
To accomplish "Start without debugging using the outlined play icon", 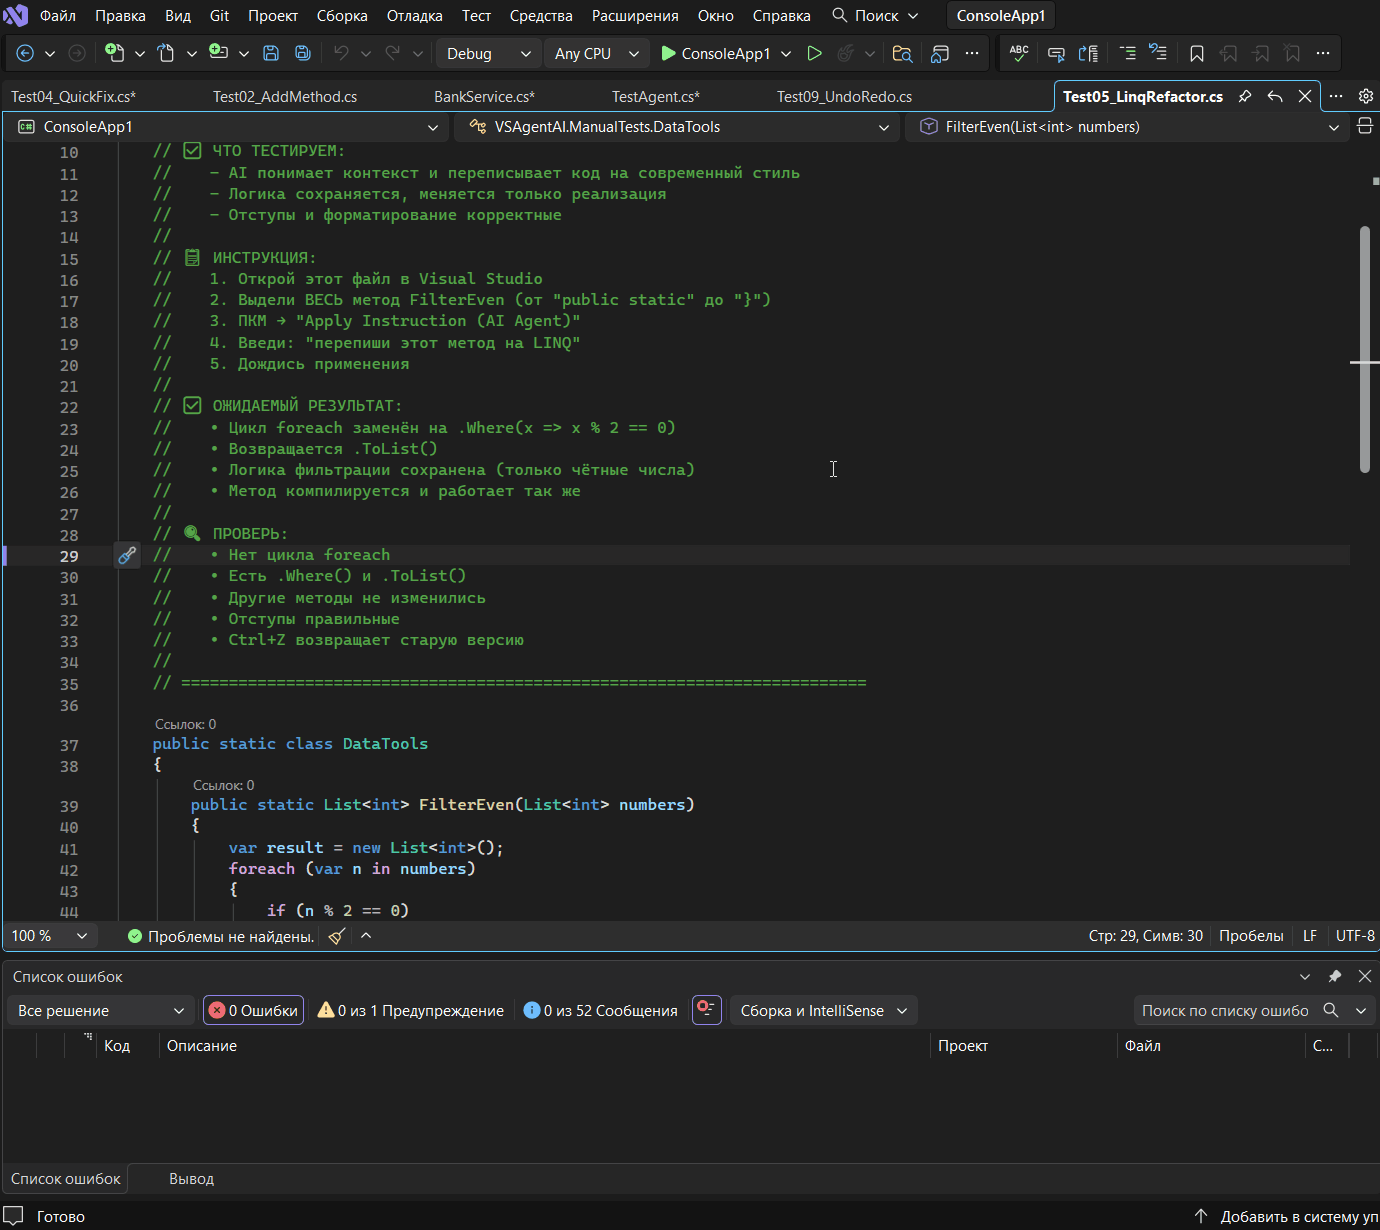I will [x=814, y=53].
